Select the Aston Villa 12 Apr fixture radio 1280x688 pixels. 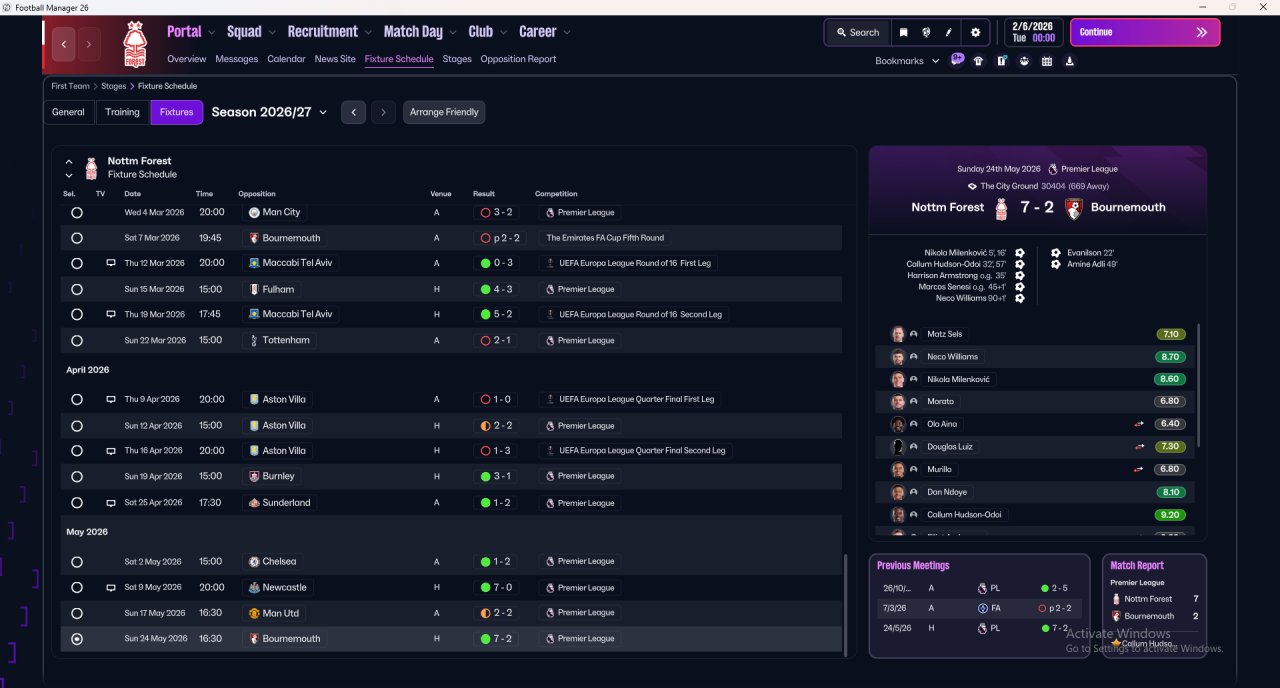point(77,426)
